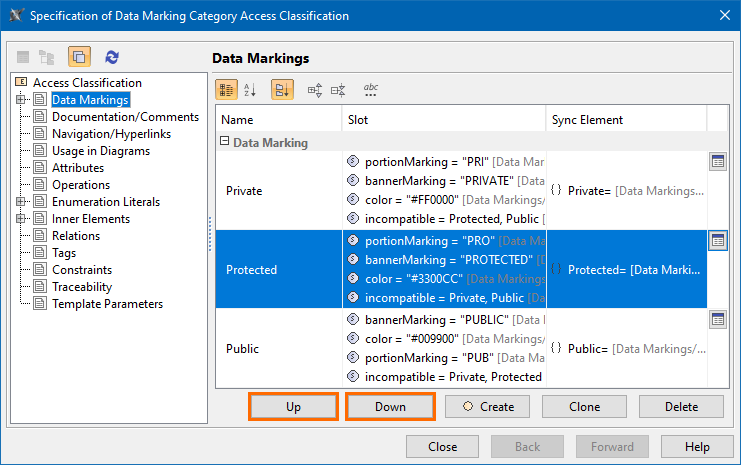
Task: Click the alphabetical sort icon
Action: [251, 90]
